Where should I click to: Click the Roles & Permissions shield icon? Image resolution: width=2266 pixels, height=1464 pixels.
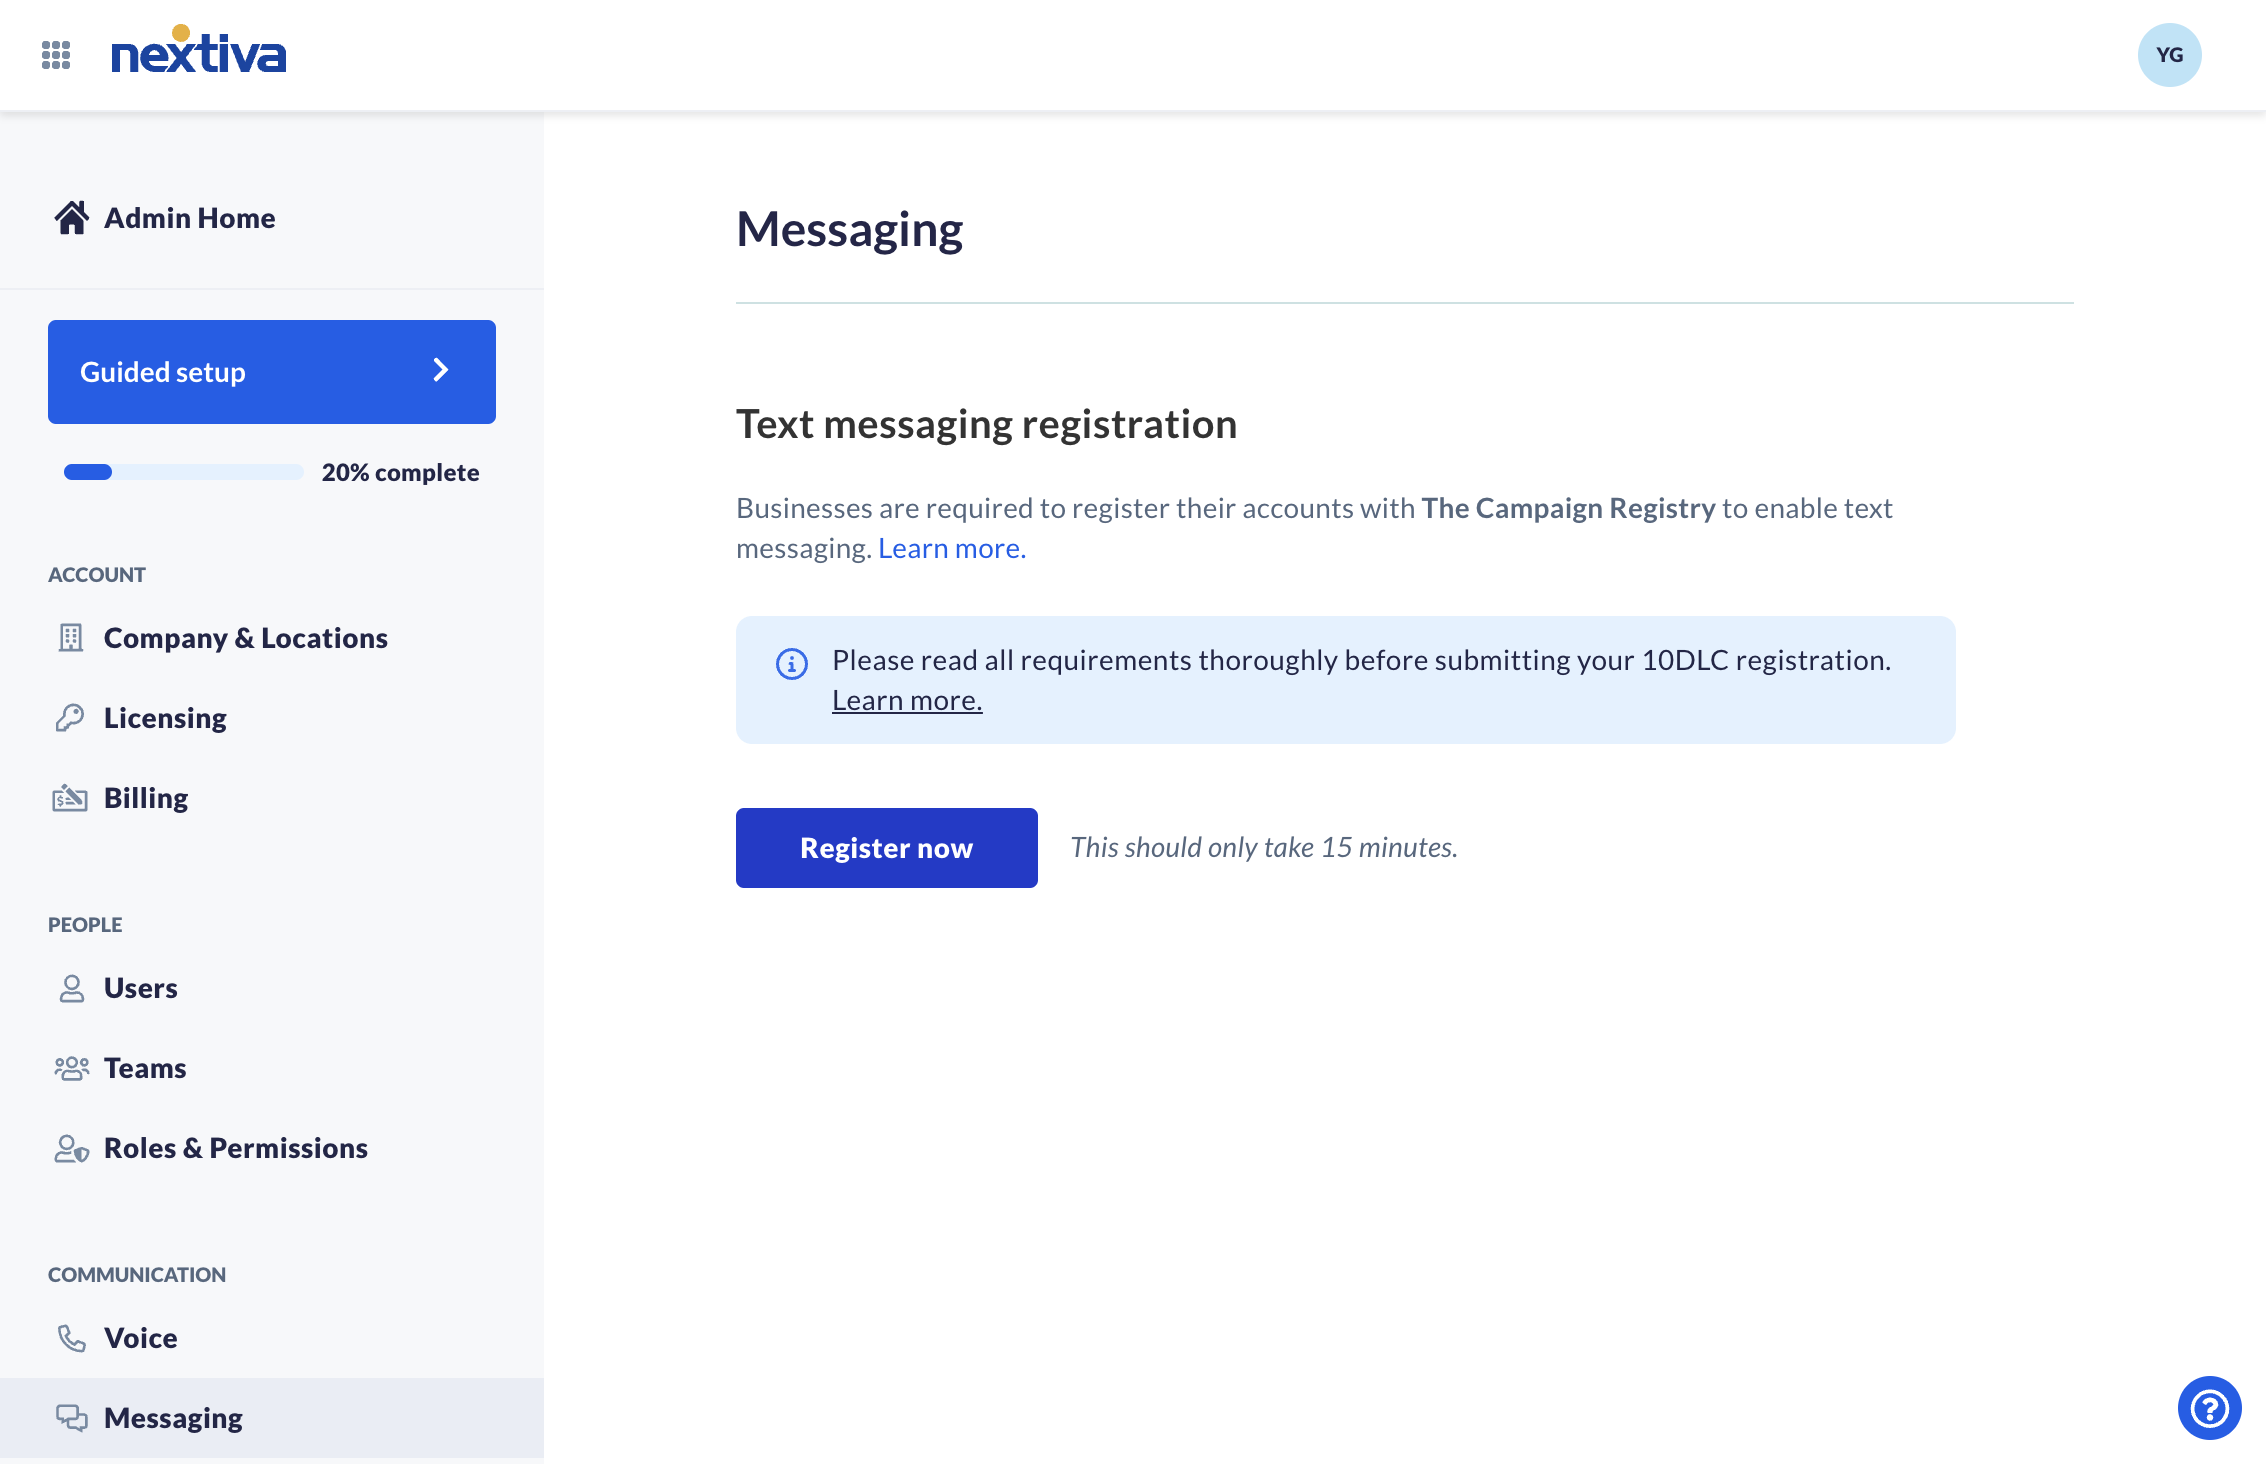tap(71, 1148)
